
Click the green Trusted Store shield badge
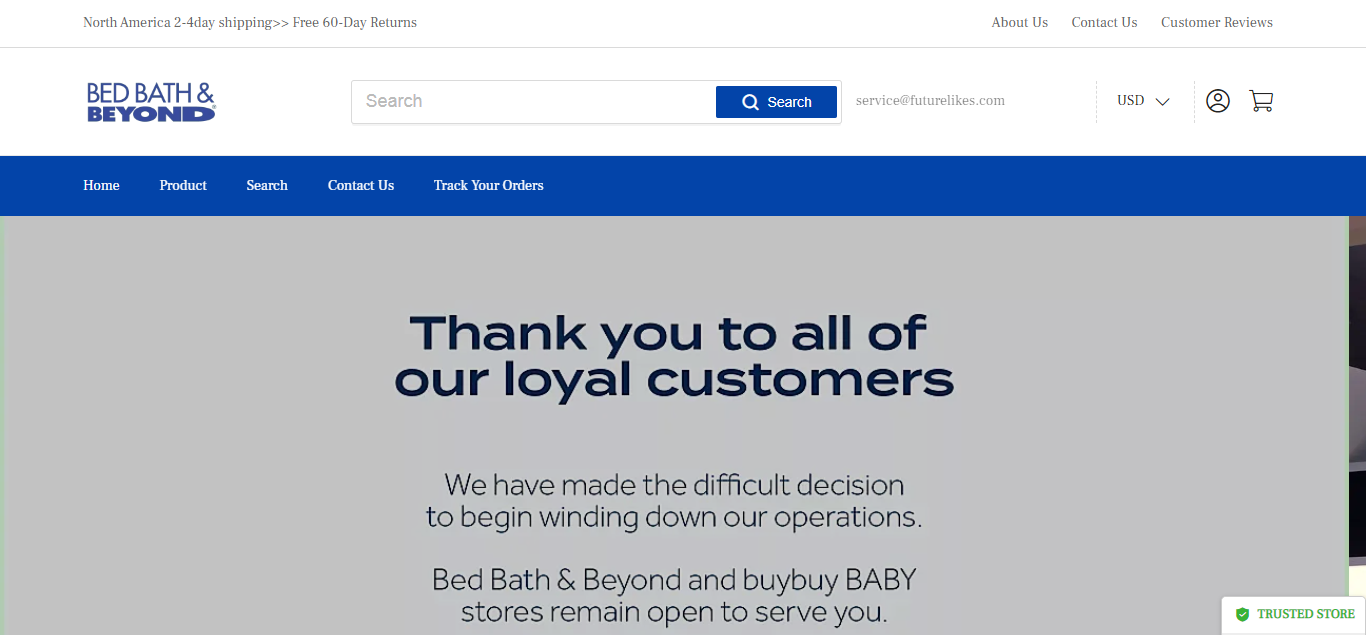(1243, 614)
